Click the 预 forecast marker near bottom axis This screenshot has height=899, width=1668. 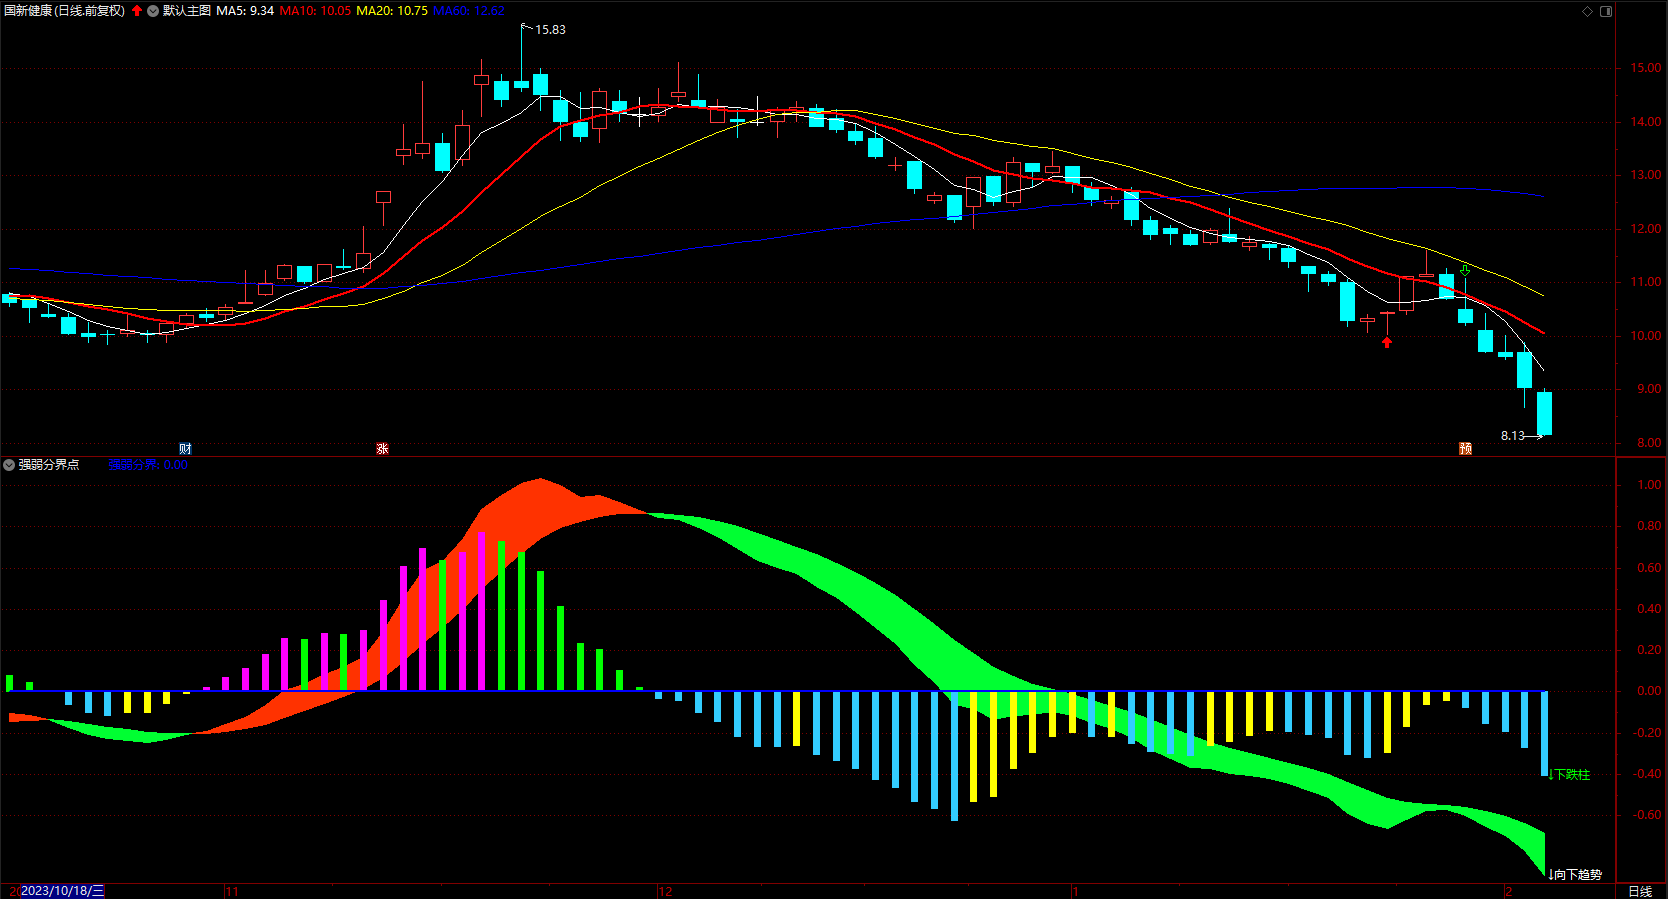click(1466, 449)
